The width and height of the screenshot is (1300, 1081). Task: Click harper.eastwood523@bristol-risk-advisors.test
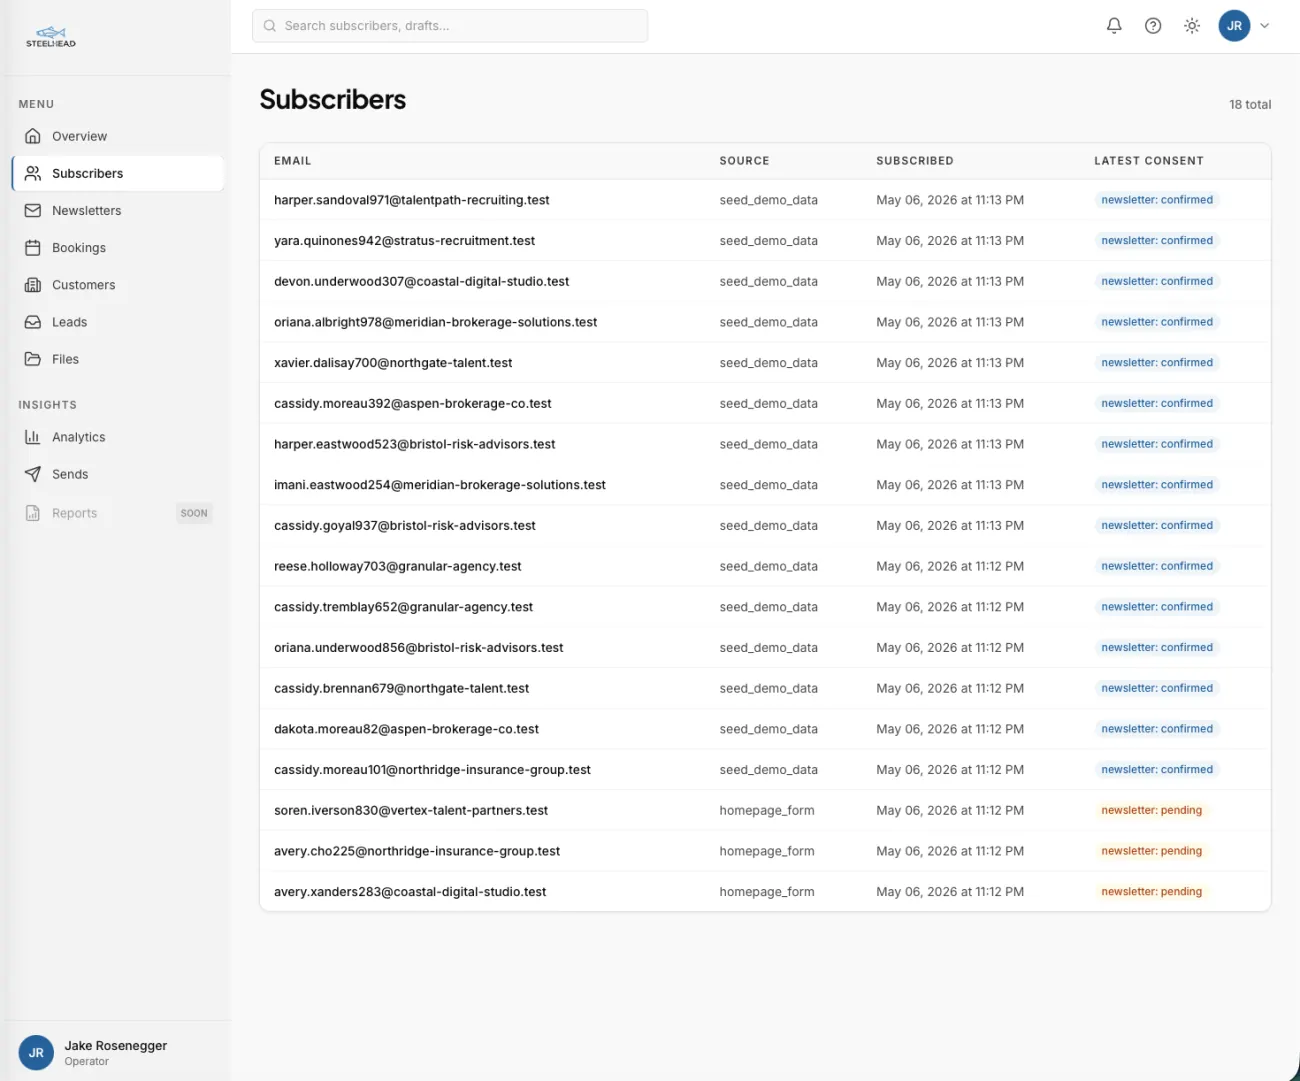tap(414, 444)
